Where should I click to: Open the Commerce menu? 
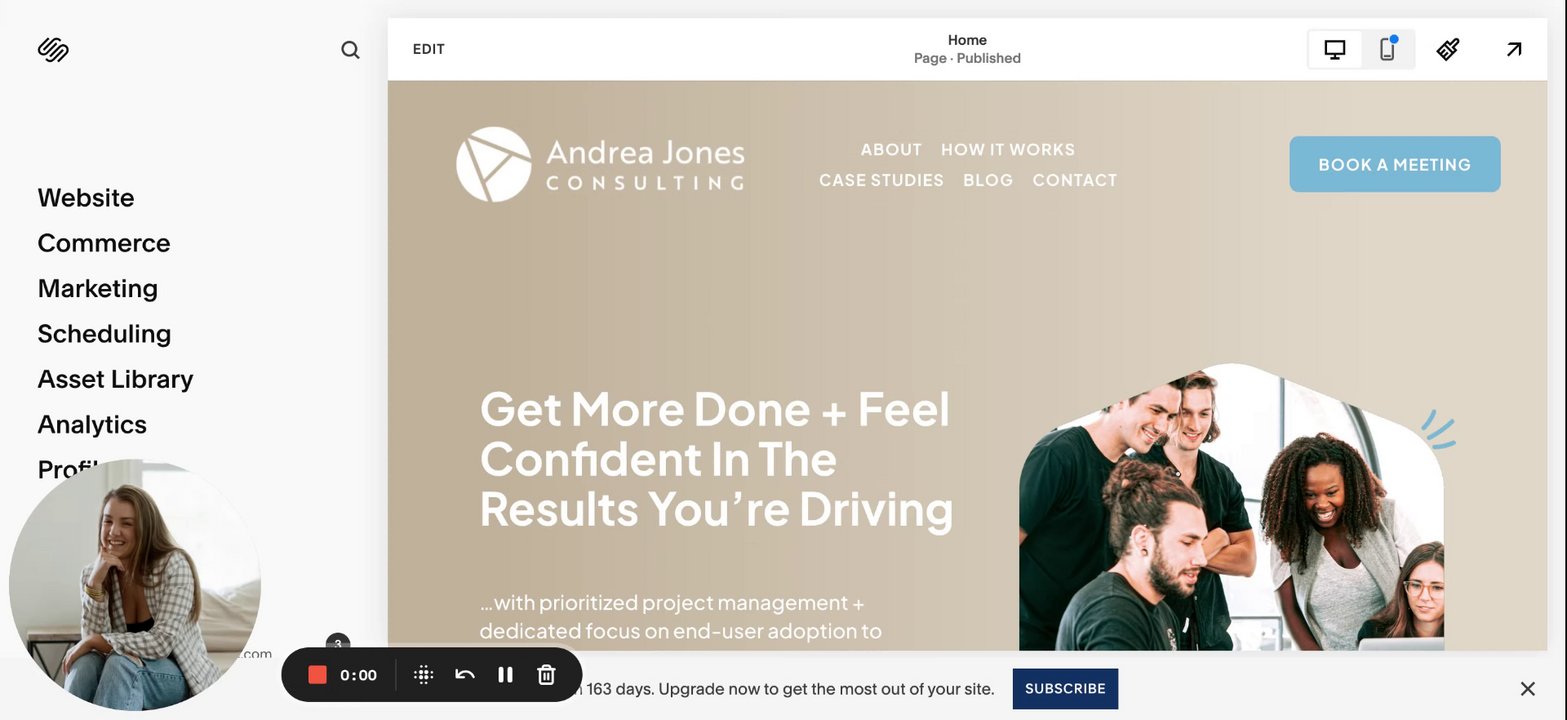[x=104, y=243]
